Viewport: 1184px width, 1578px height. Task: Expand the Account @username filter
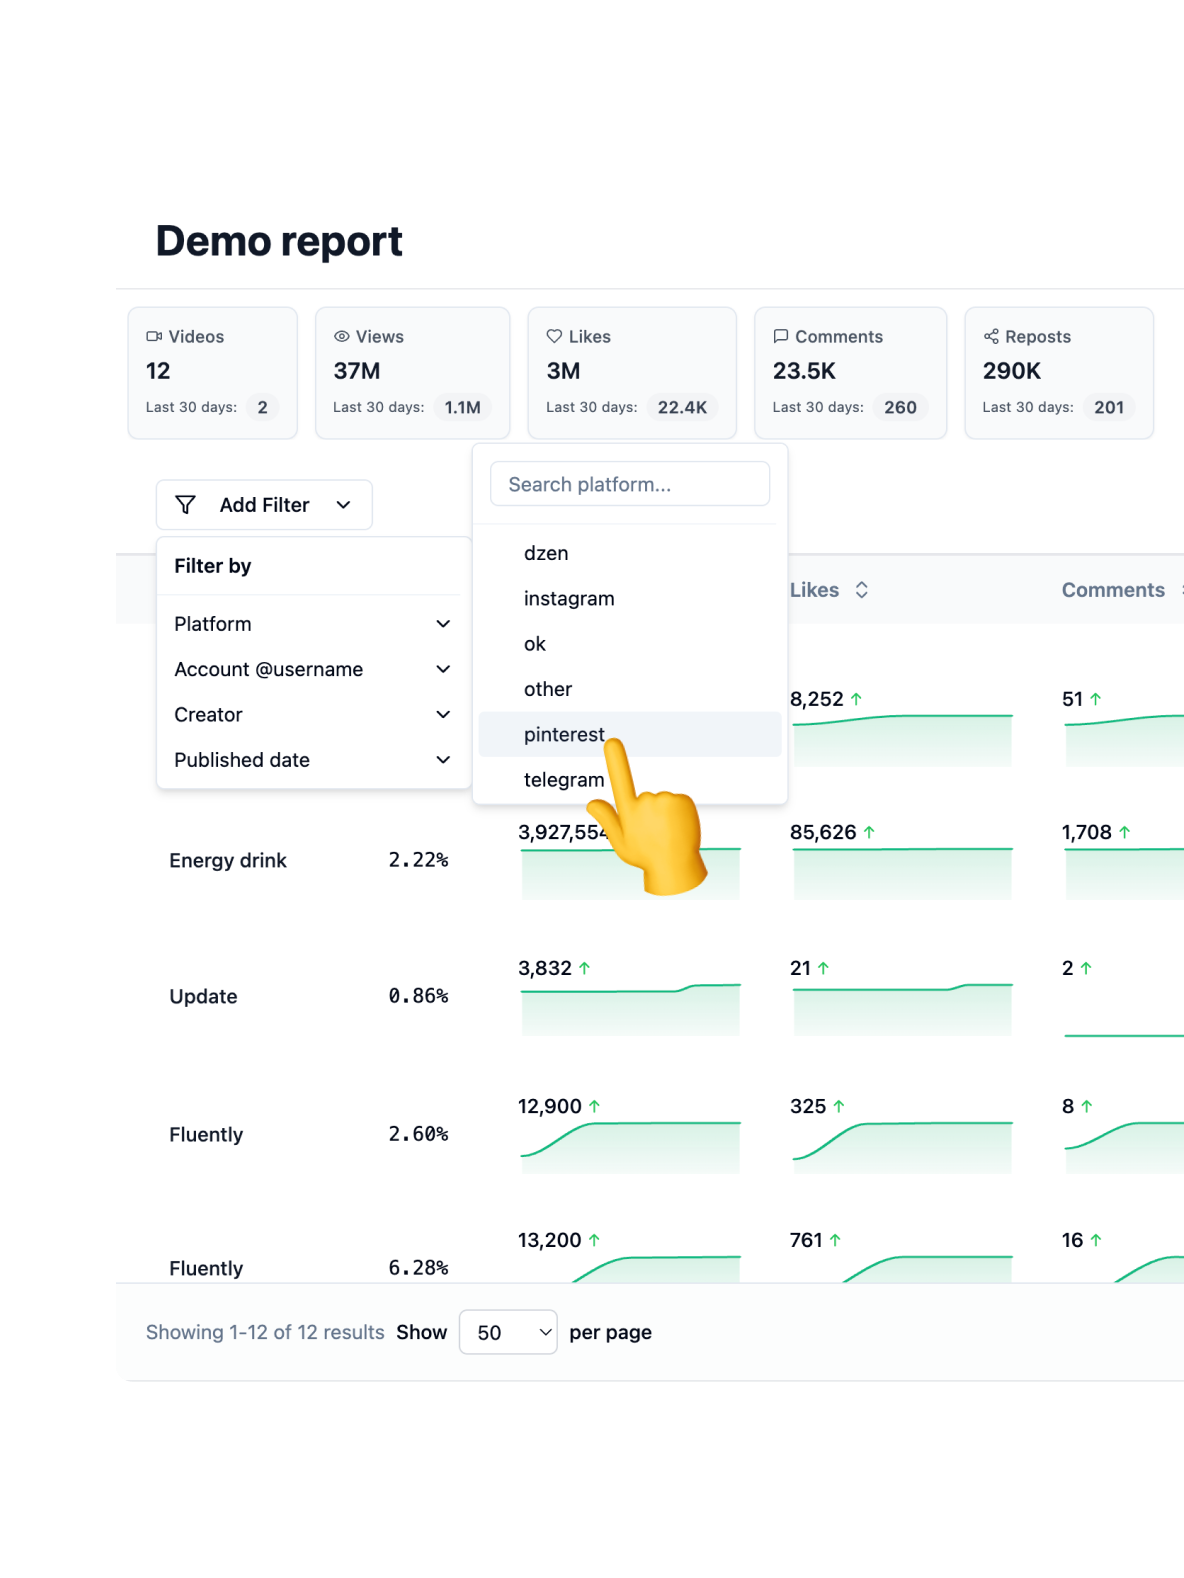(313, 669)
